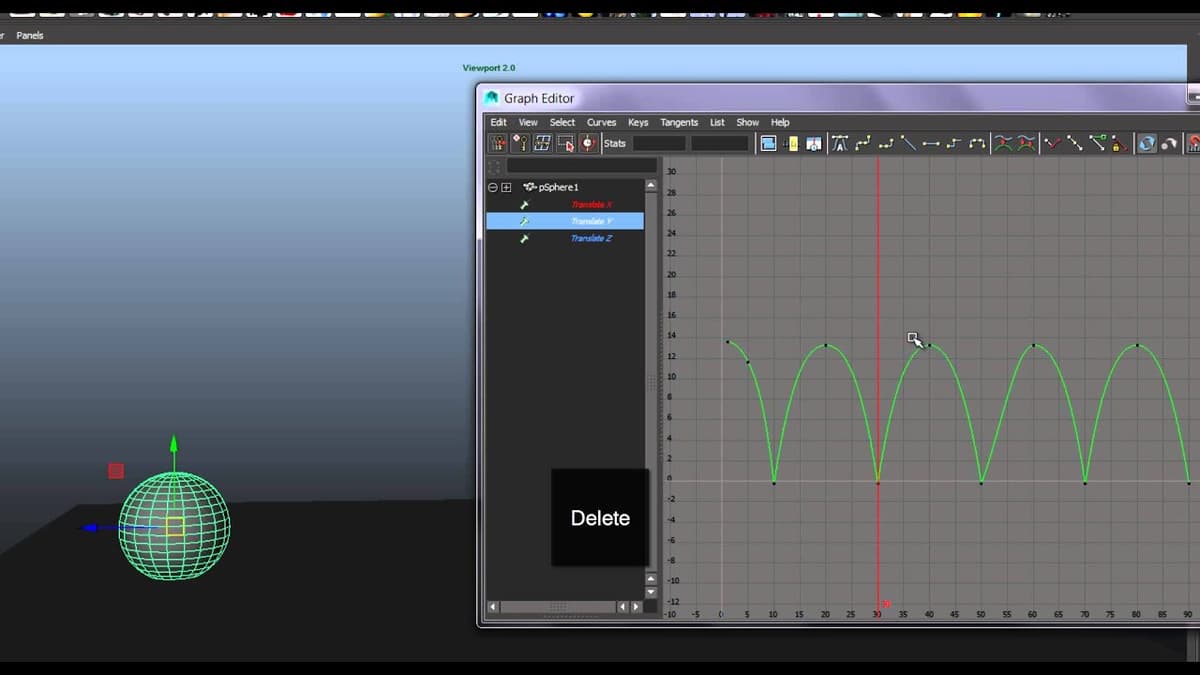Apply Linear tangents to selected keys
Image resolution: width=1200 pixels, height=675 pixels.
909,143
